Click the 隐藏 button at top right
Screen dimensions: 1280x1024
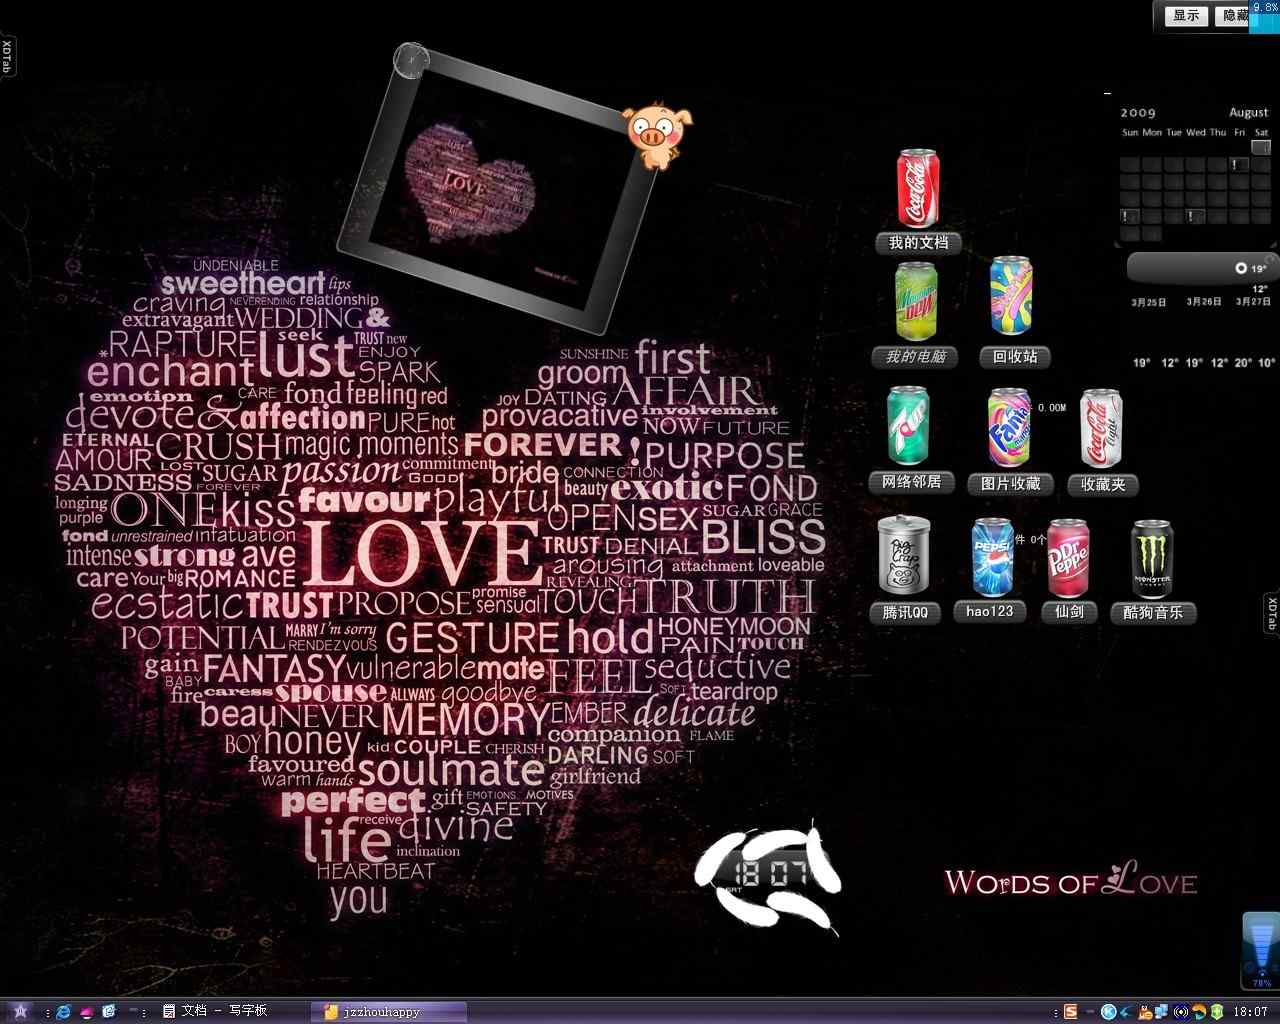pos(1232,16)
